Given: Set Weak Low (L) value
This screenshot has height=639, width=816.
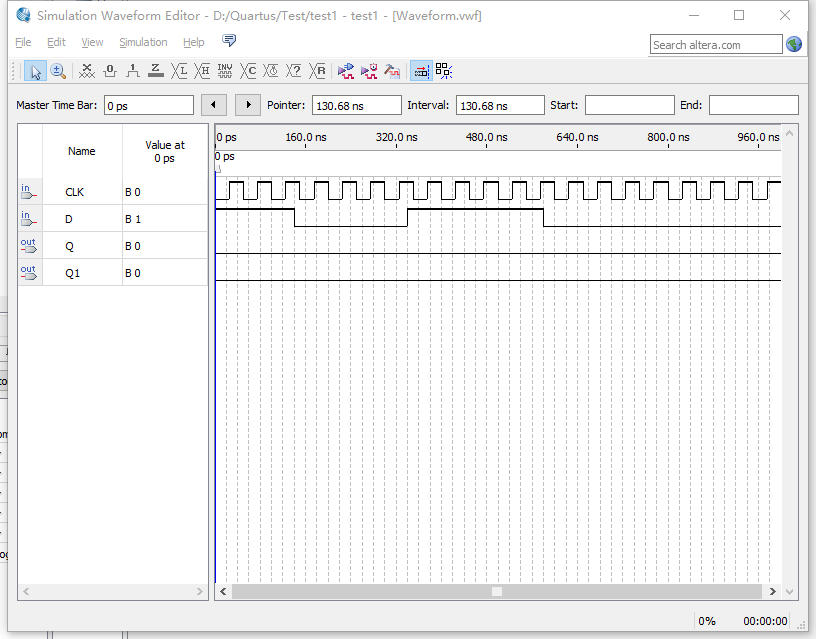Looking at the screenshot, I should pyautogui.click(x=179, y=71).
